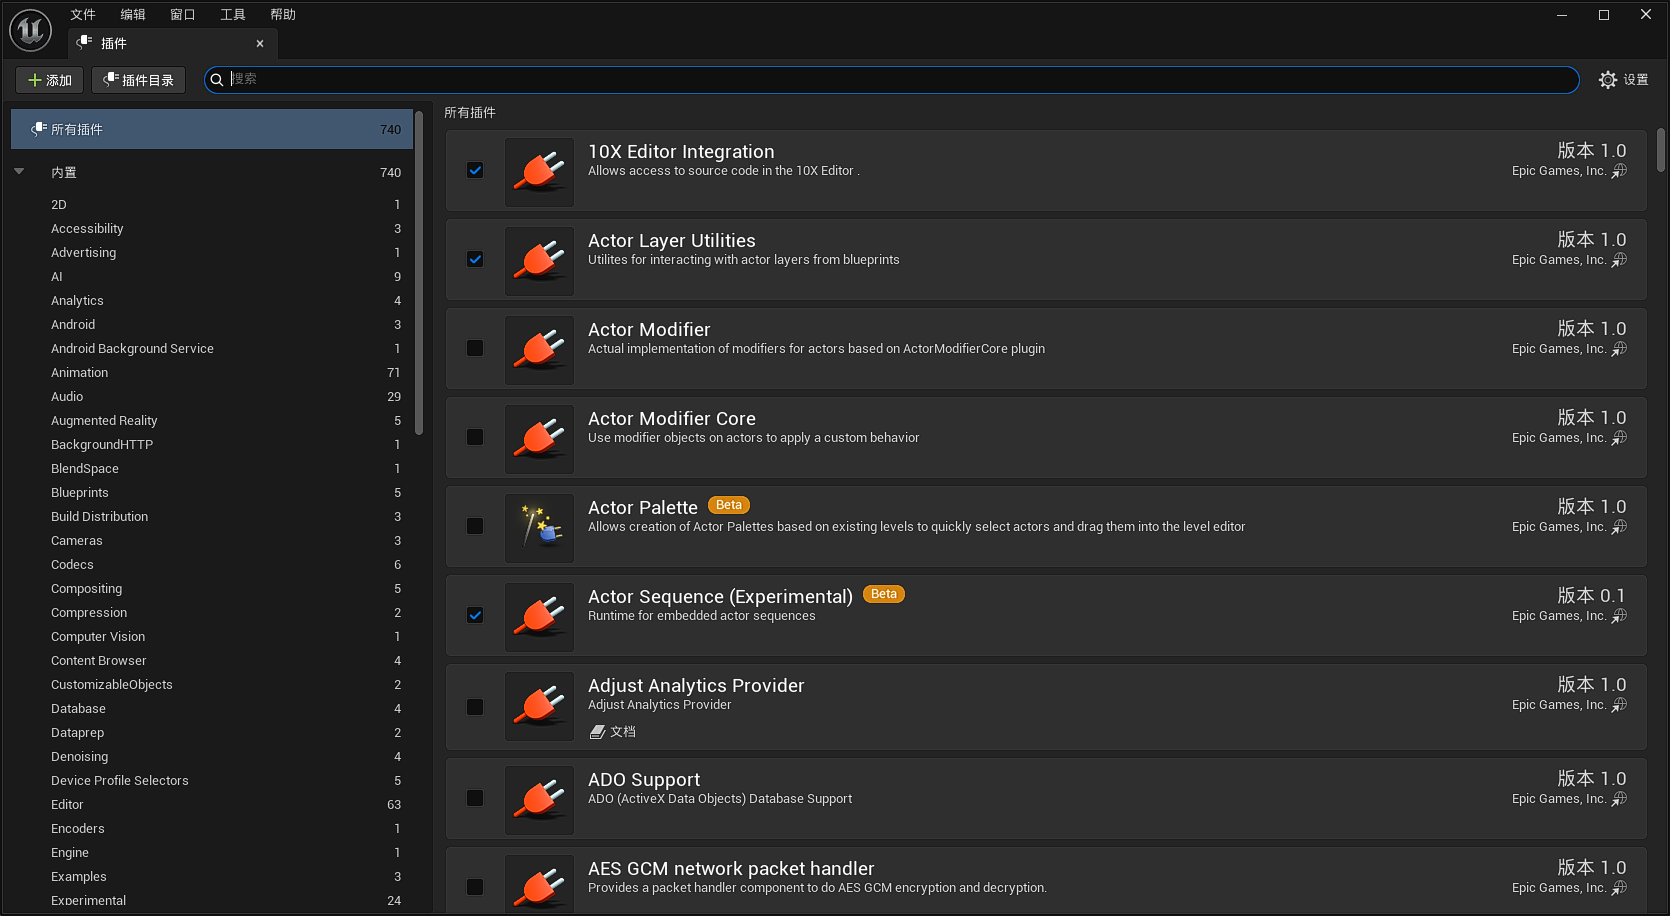Enable the AES GCM network packet handler checkbox
Screen dimensions: 1670x916
pos(475,887)
